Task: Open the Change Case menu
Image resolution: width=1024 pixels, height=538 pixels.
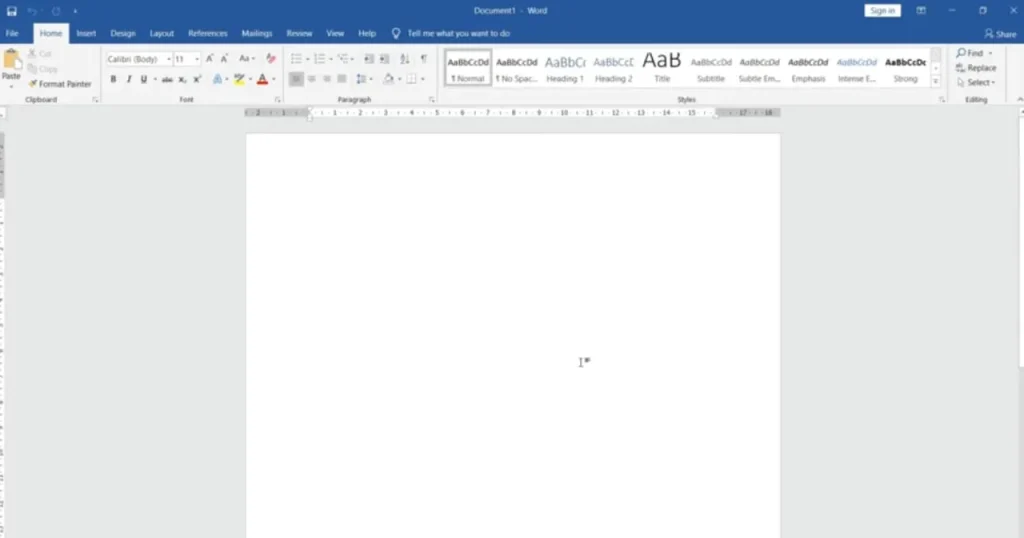Action: (246, 59)
